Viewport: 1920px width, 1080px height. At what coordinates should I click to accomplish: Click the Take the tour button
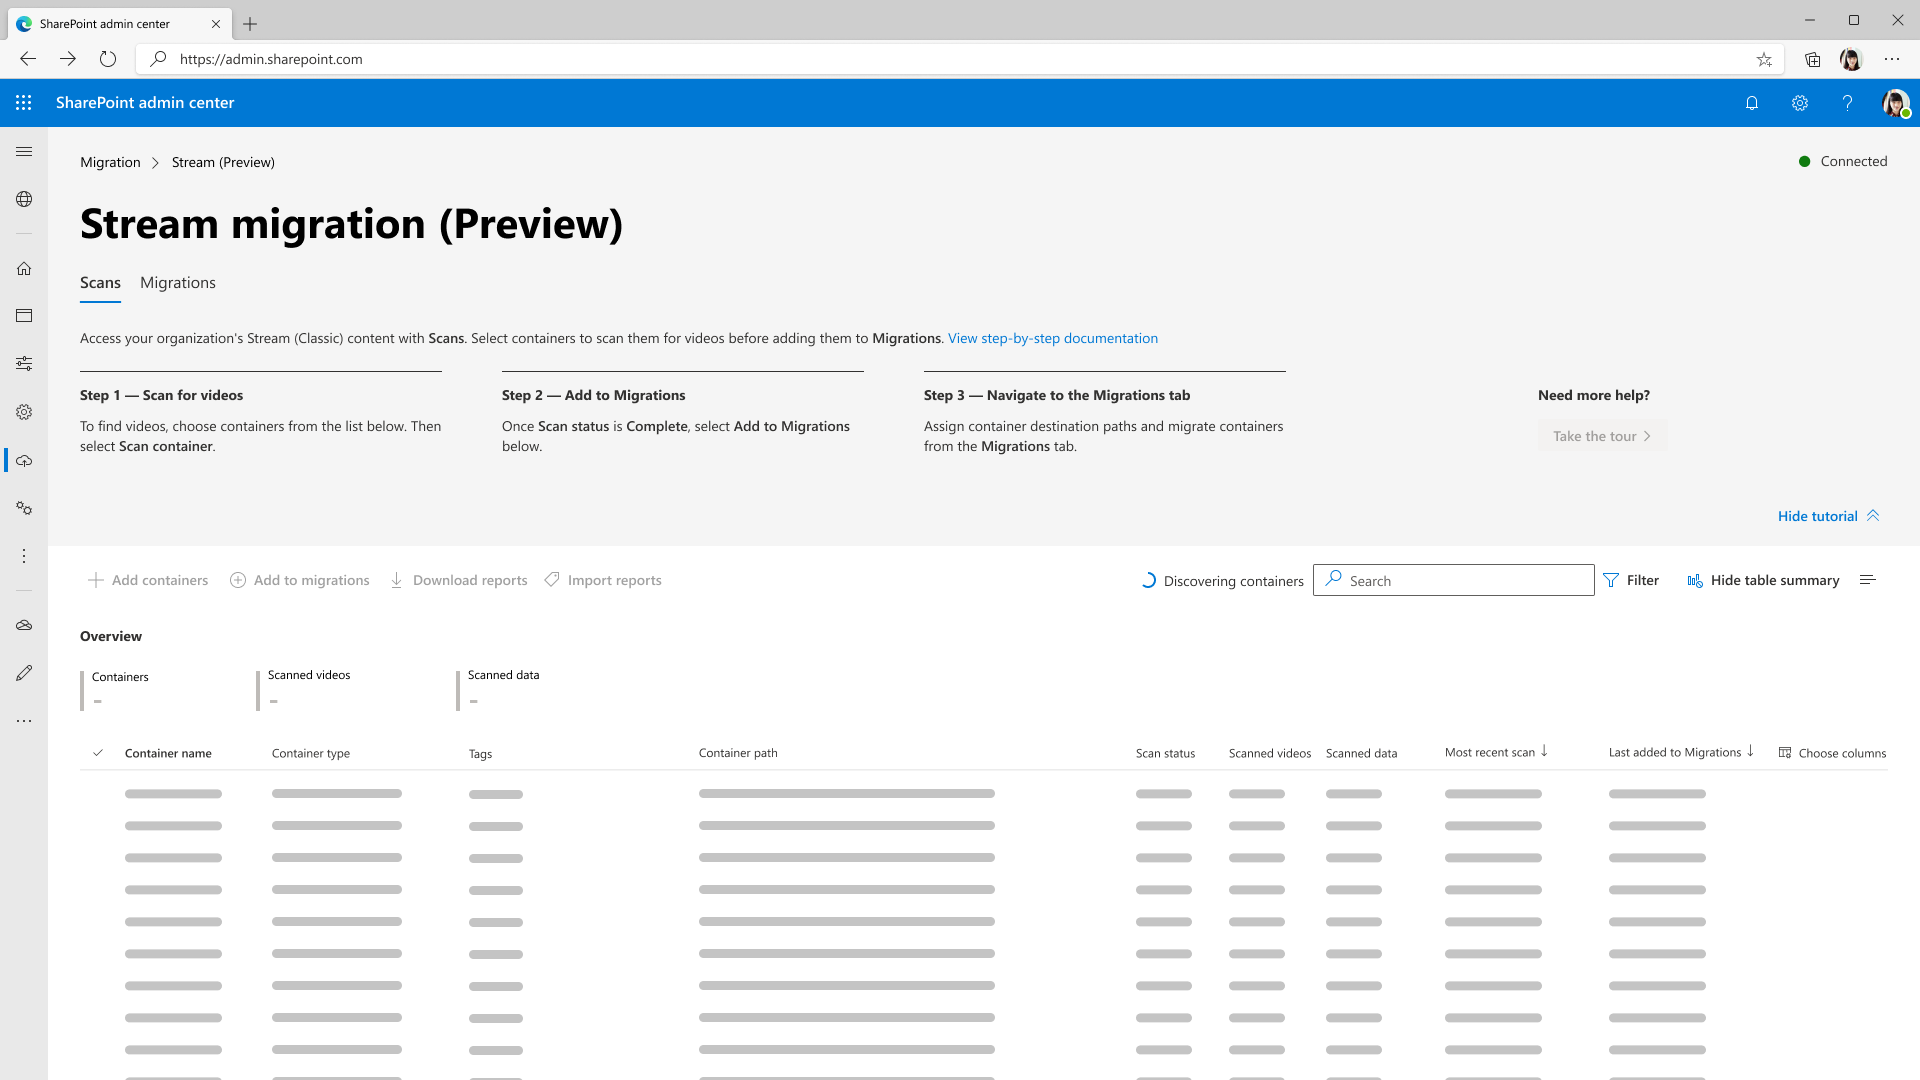(1602, 435)
